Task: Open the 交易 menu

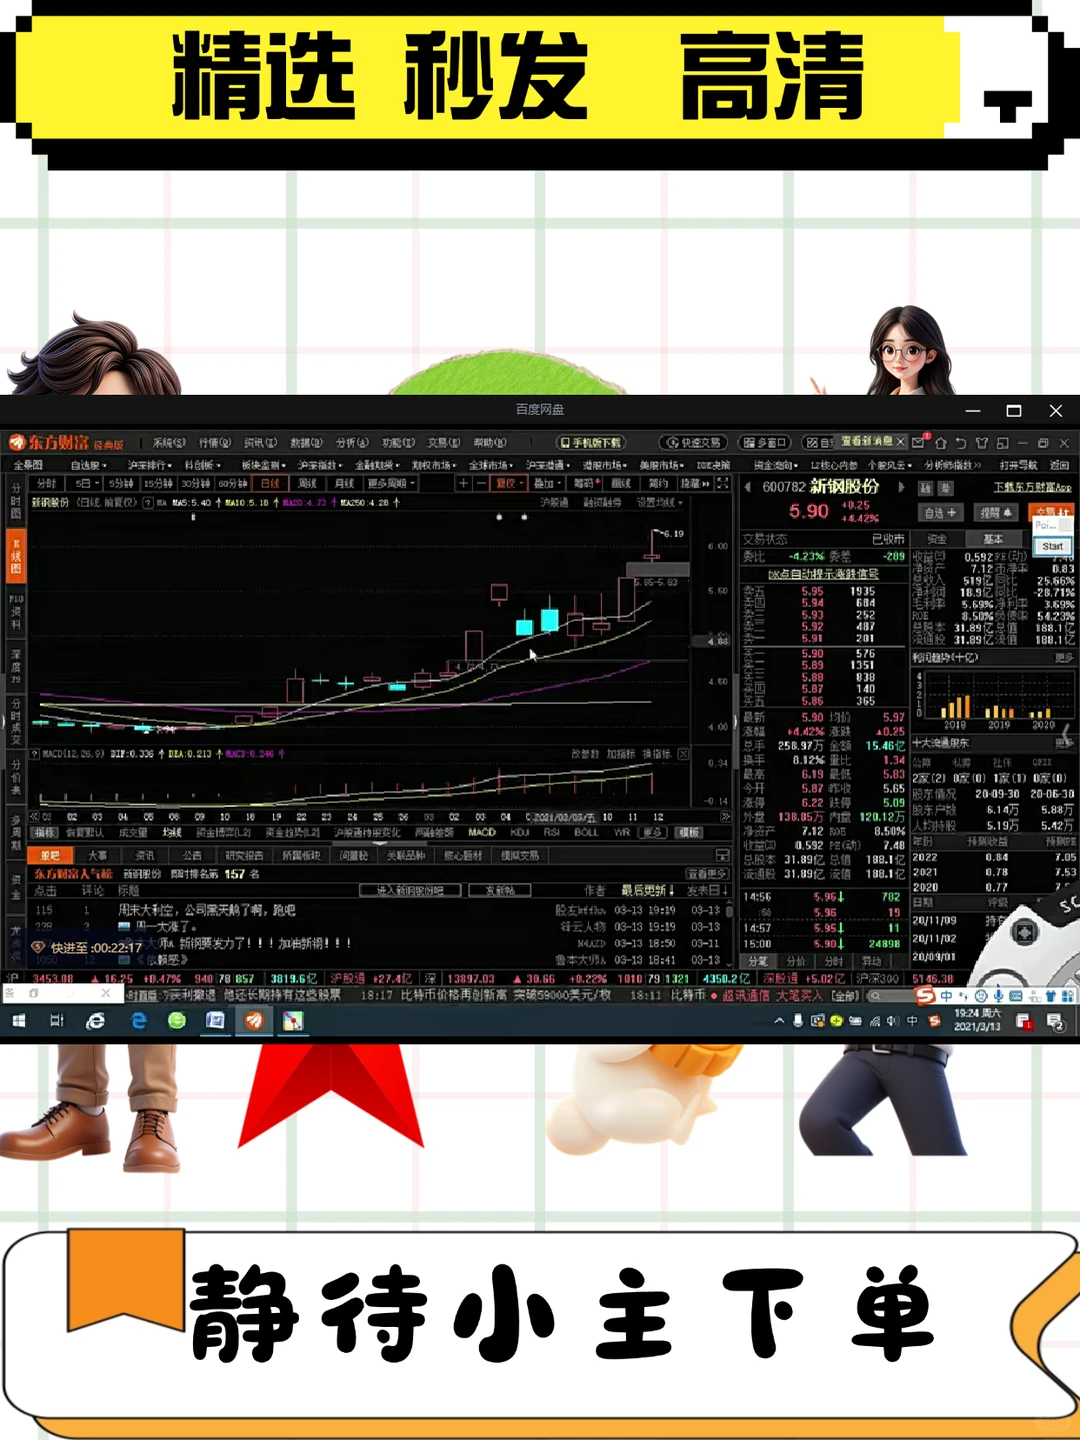Action: tap(444, 442)
